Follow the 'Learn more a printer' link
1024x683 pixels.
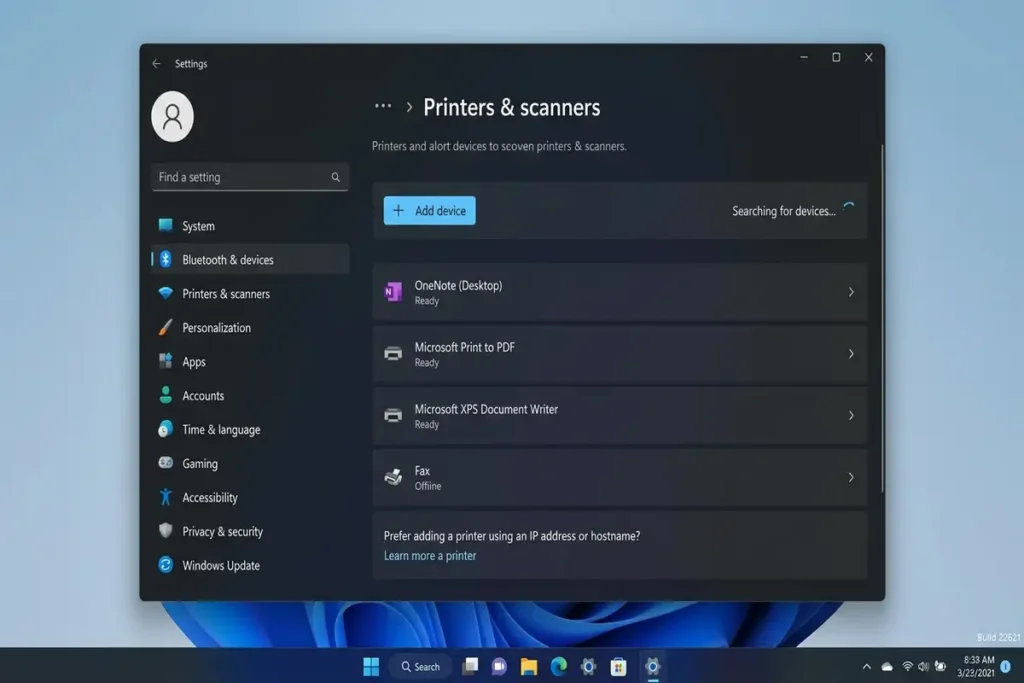(x=430, y=556)
